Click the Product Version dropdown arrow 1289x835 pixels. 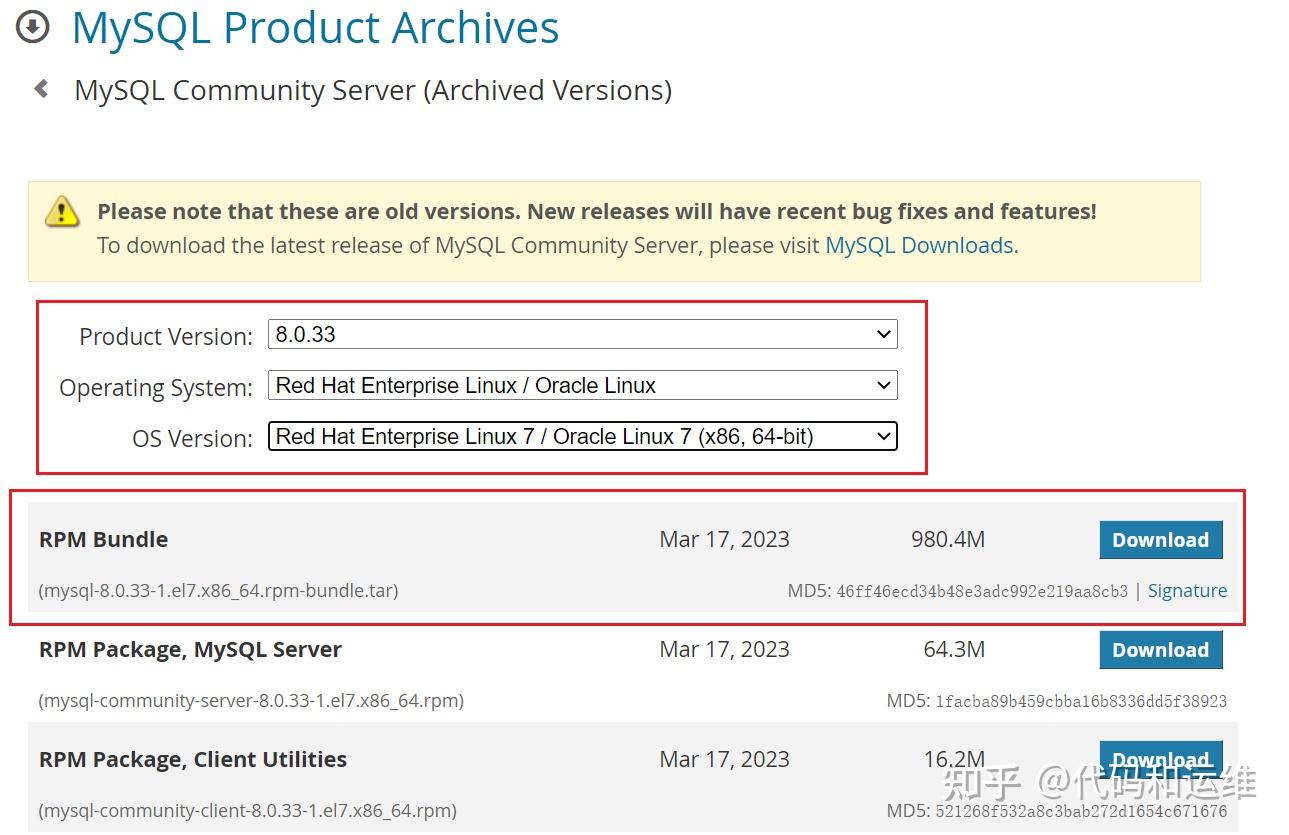point(883,335)
